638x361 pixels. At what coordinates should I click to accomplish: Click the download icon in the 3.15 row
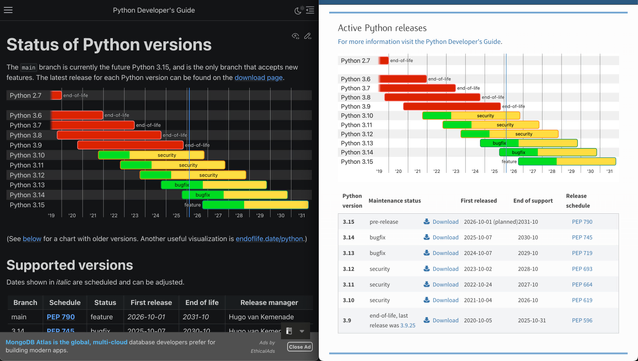pyautogui.click(x=426, y=221)
